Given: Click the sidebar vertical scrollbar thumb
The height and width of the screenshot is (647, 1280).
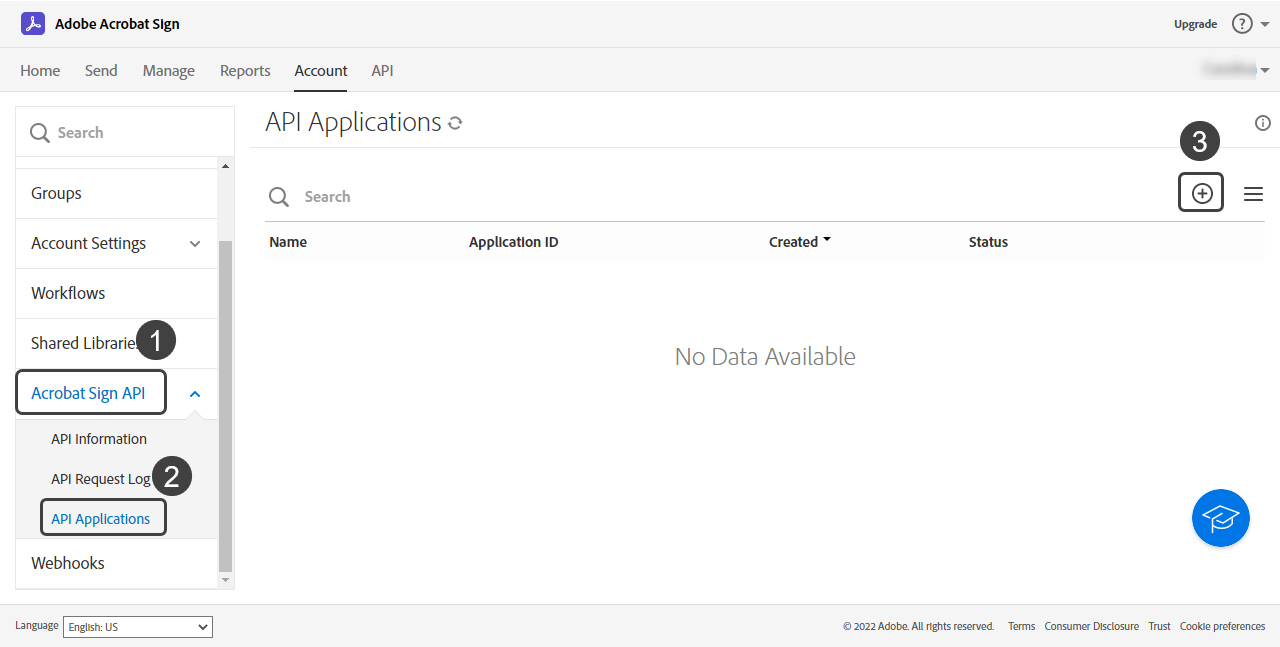Looking at the screenshot, I should pos(225,405).
